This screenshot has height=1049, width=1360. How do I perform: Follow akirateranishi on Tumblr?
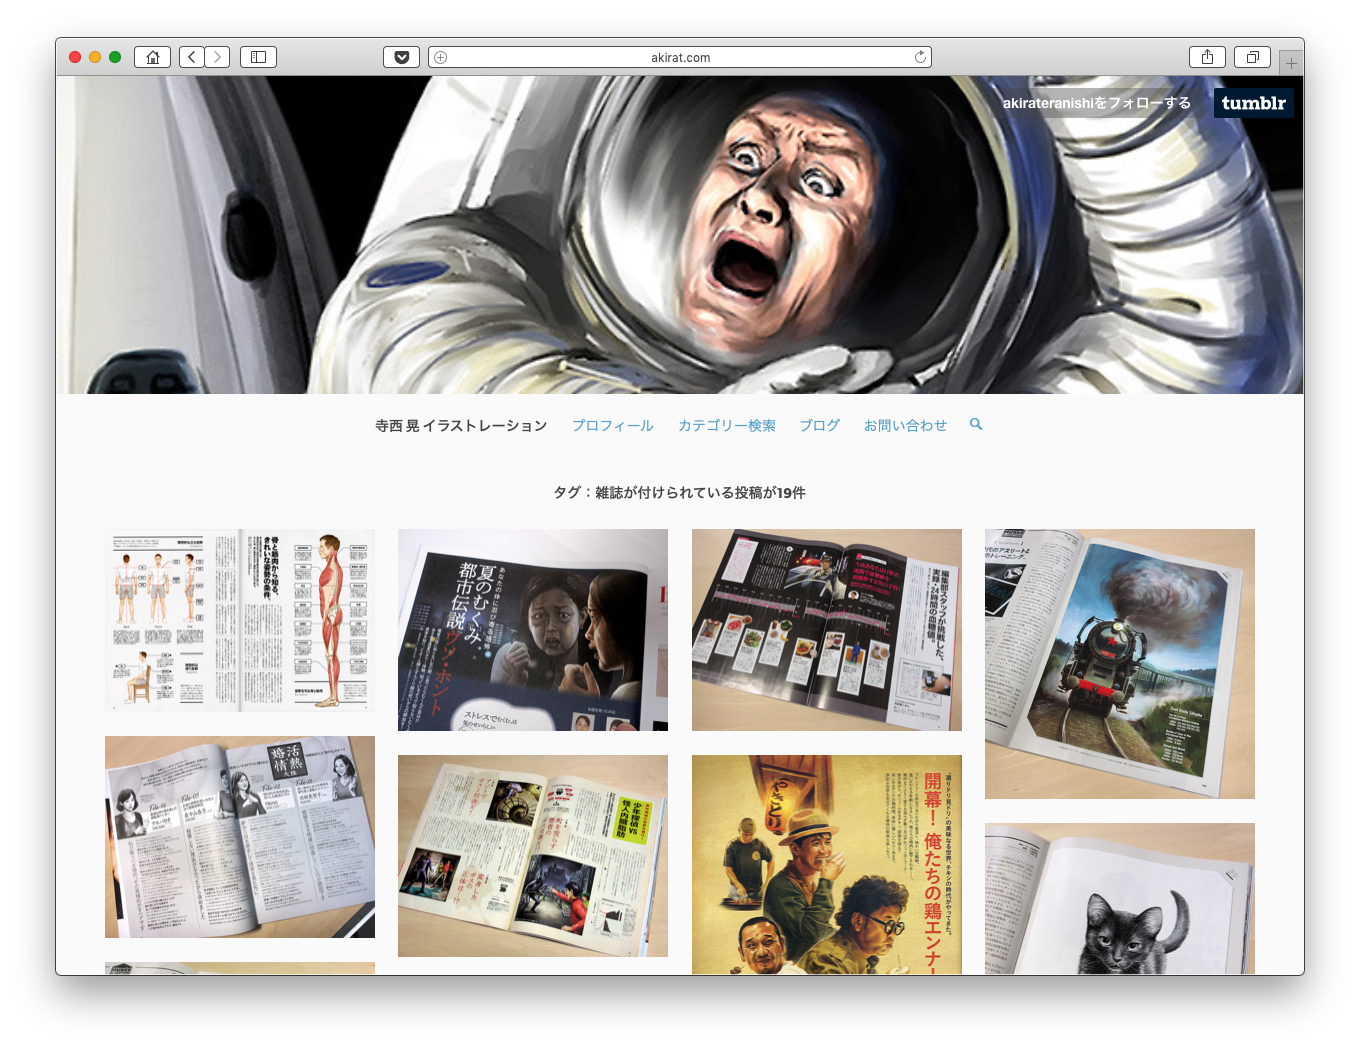[x=1097, y=103]
